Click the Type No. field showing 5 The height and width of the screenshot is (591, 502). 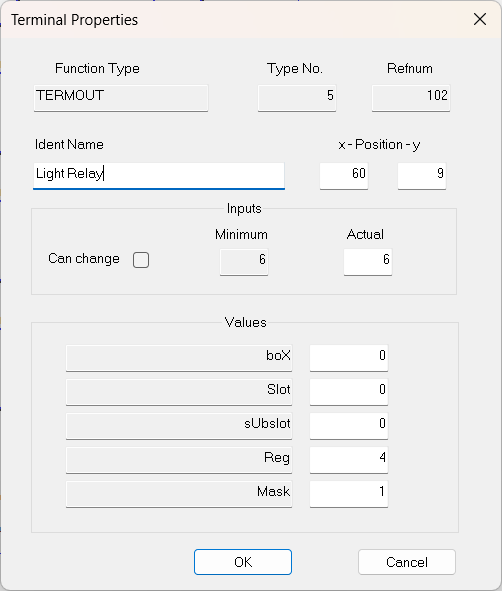pyautogui.click(x=297, y=97)
